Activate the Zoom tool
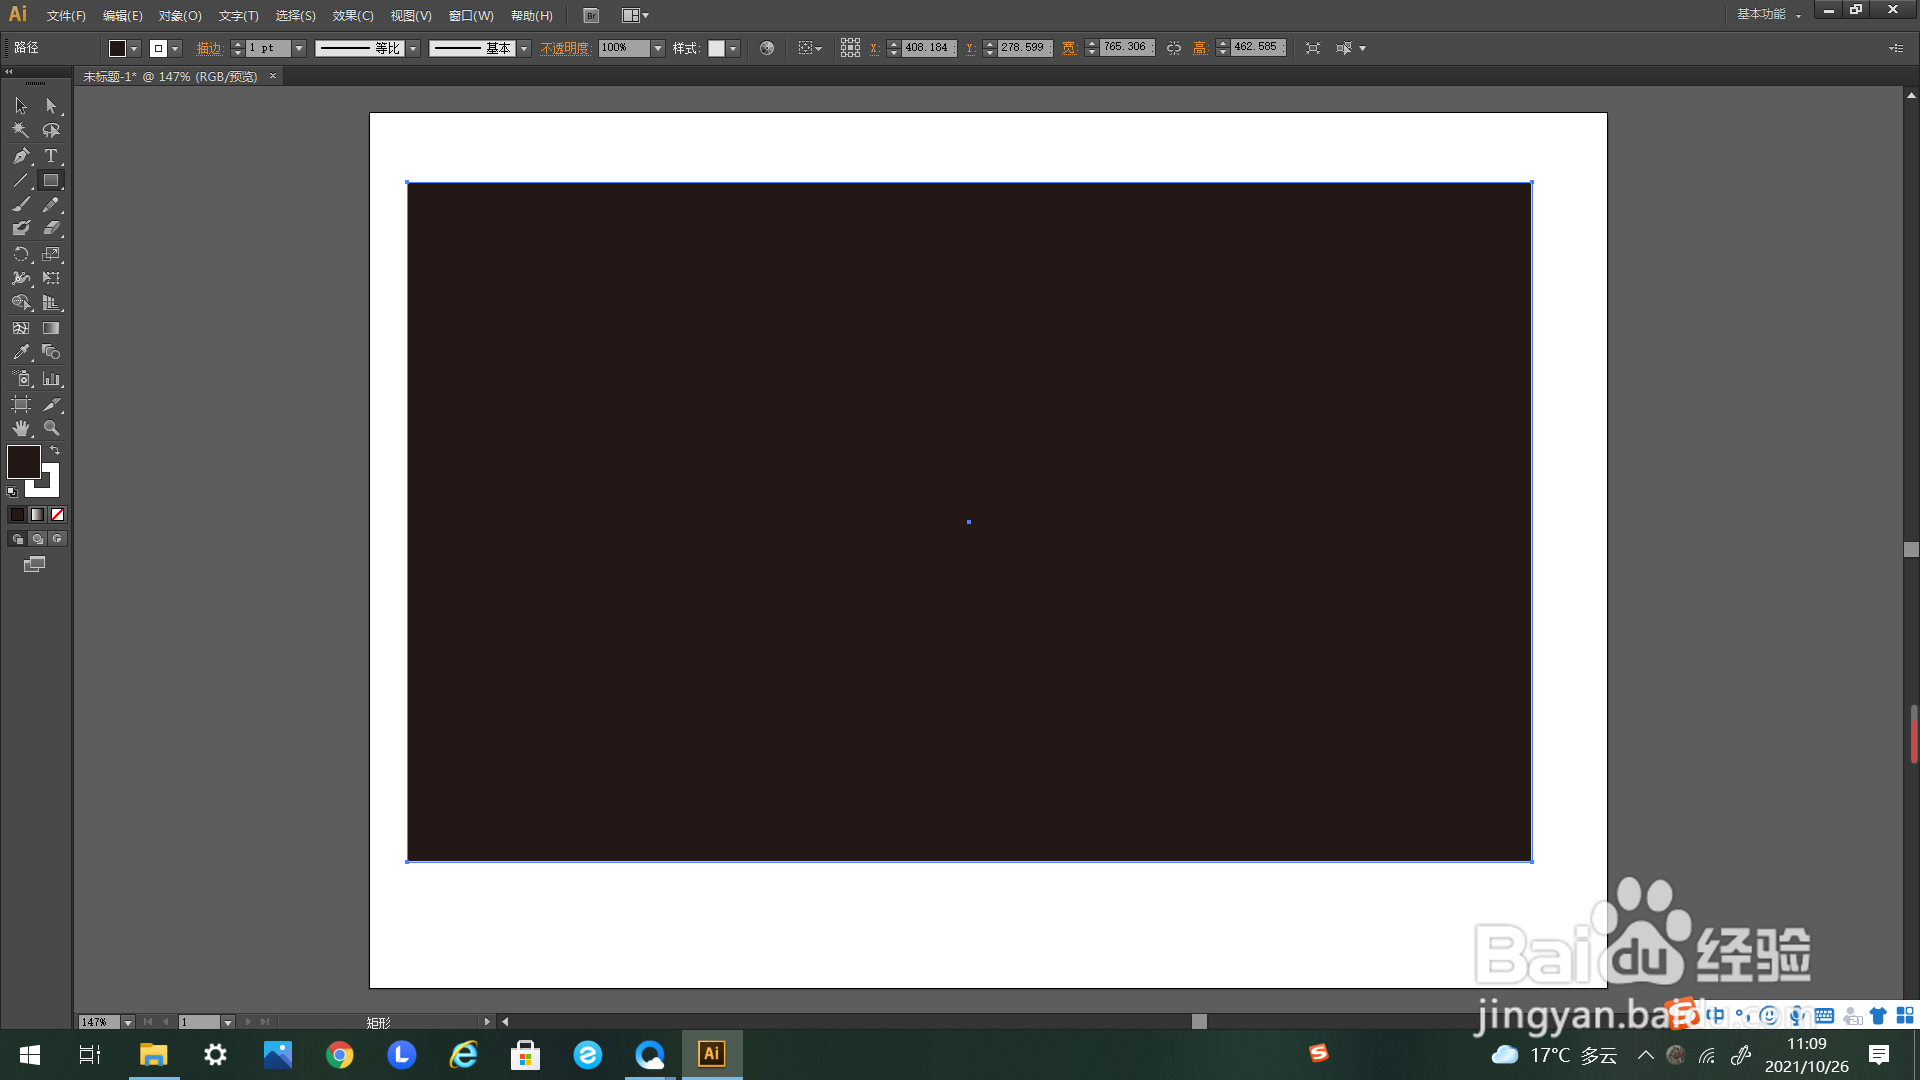Viewport: 1920px width, 1080px height. click(x=51, y=428)
